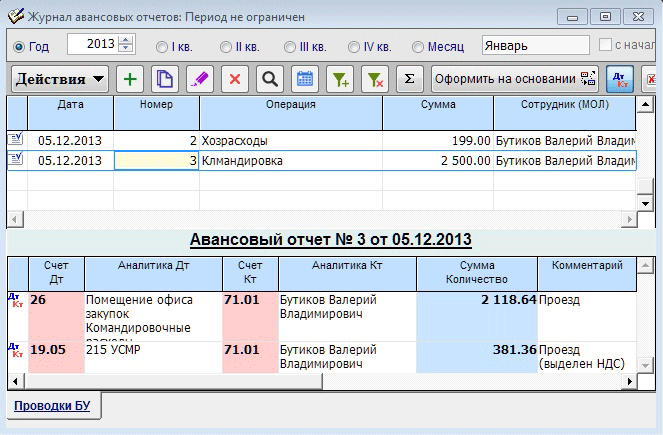Open the Проводки БУ tab
Image resolution: width=663 pixels, height=435 pixels.
(52, 406)
